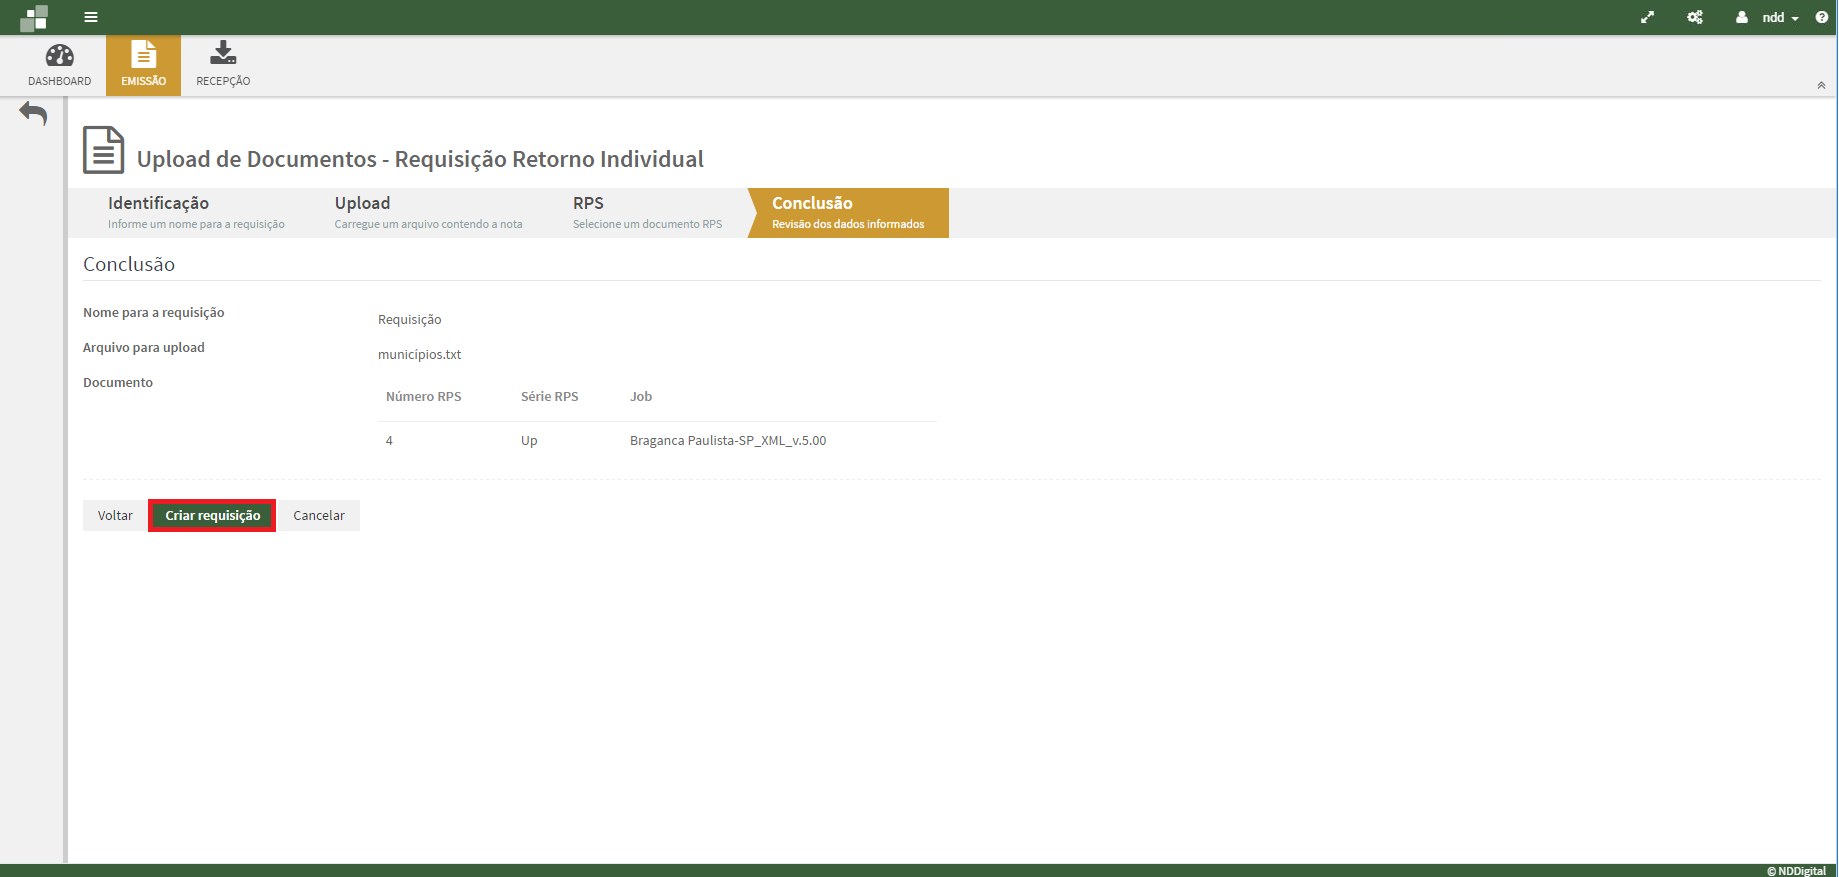This screenshot has height=877, width=1839.
Task: Click the Documento label
Action: [118, 382]
